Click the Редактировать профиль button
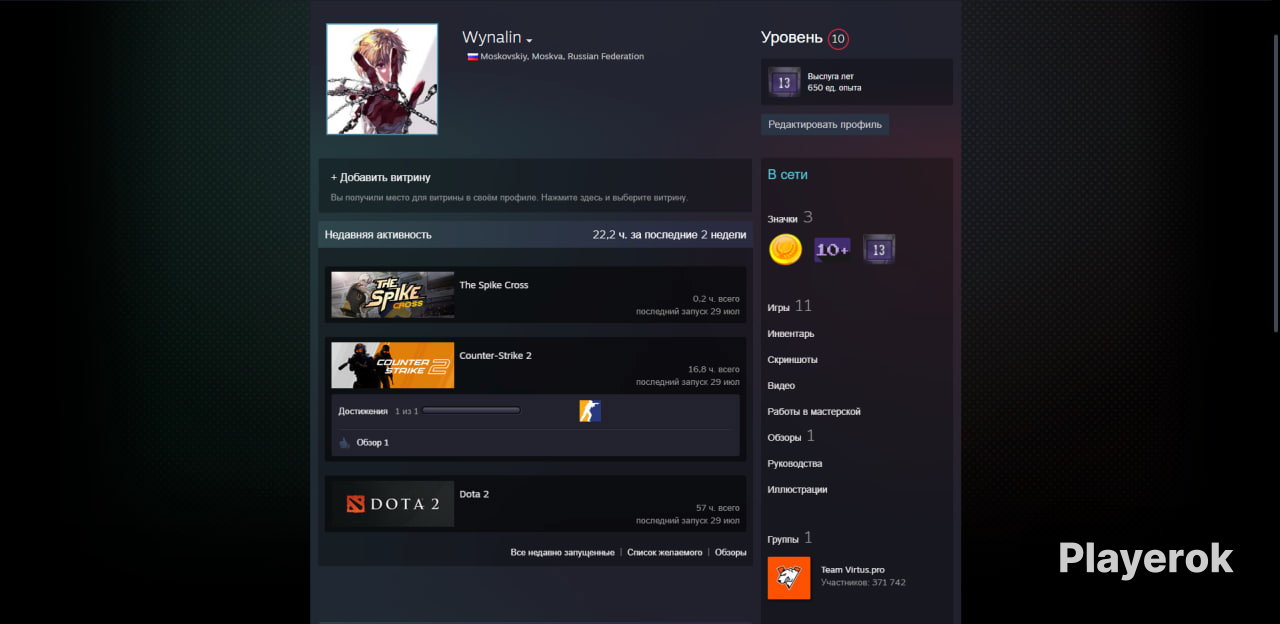 825,125
